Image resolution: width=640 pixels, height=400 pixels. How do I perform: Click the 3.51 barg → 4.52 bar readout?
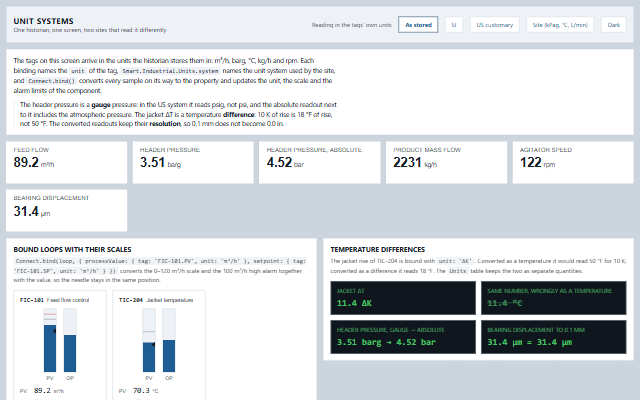coord(403,337)
